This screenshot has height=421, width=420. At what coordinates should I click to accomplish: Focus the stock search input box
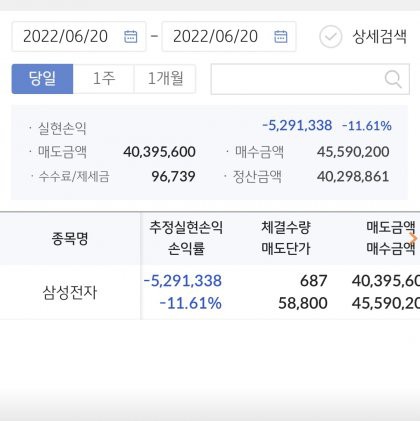pyautogui.click(x=310, y=79)
